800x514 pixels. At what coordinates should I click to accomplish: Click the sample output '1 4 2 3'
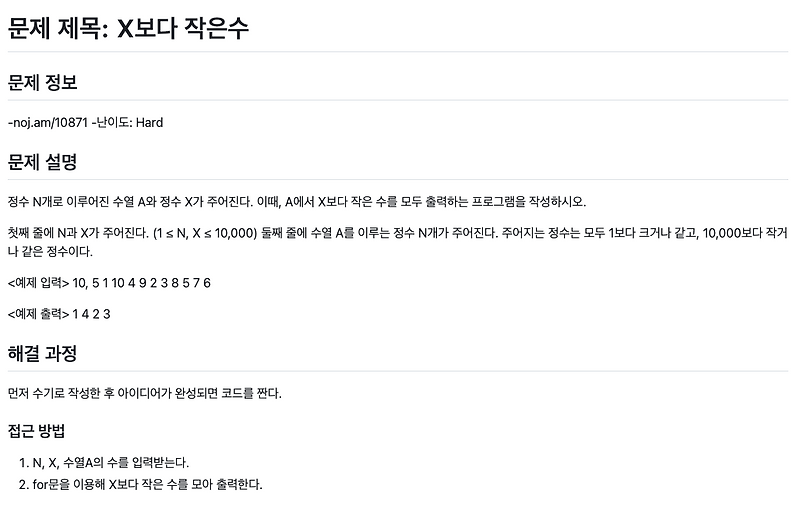tap(91, 314)
